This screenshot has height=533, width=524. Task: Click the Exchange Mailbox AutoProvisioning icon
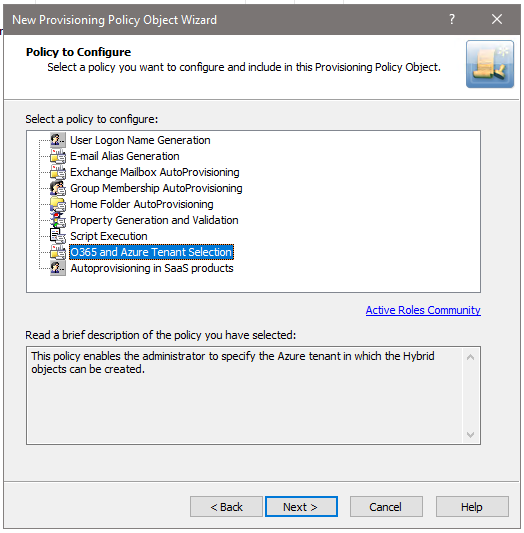coord(58,172)
